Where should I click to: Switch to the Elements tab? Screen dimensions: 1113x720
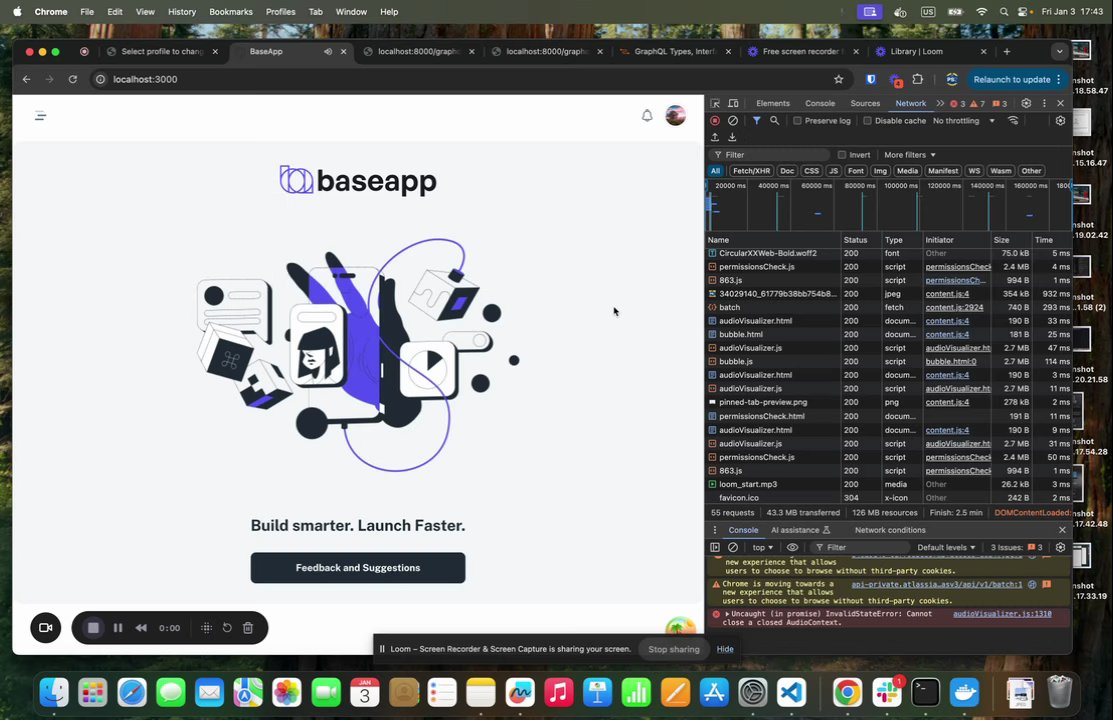(772, 104)
